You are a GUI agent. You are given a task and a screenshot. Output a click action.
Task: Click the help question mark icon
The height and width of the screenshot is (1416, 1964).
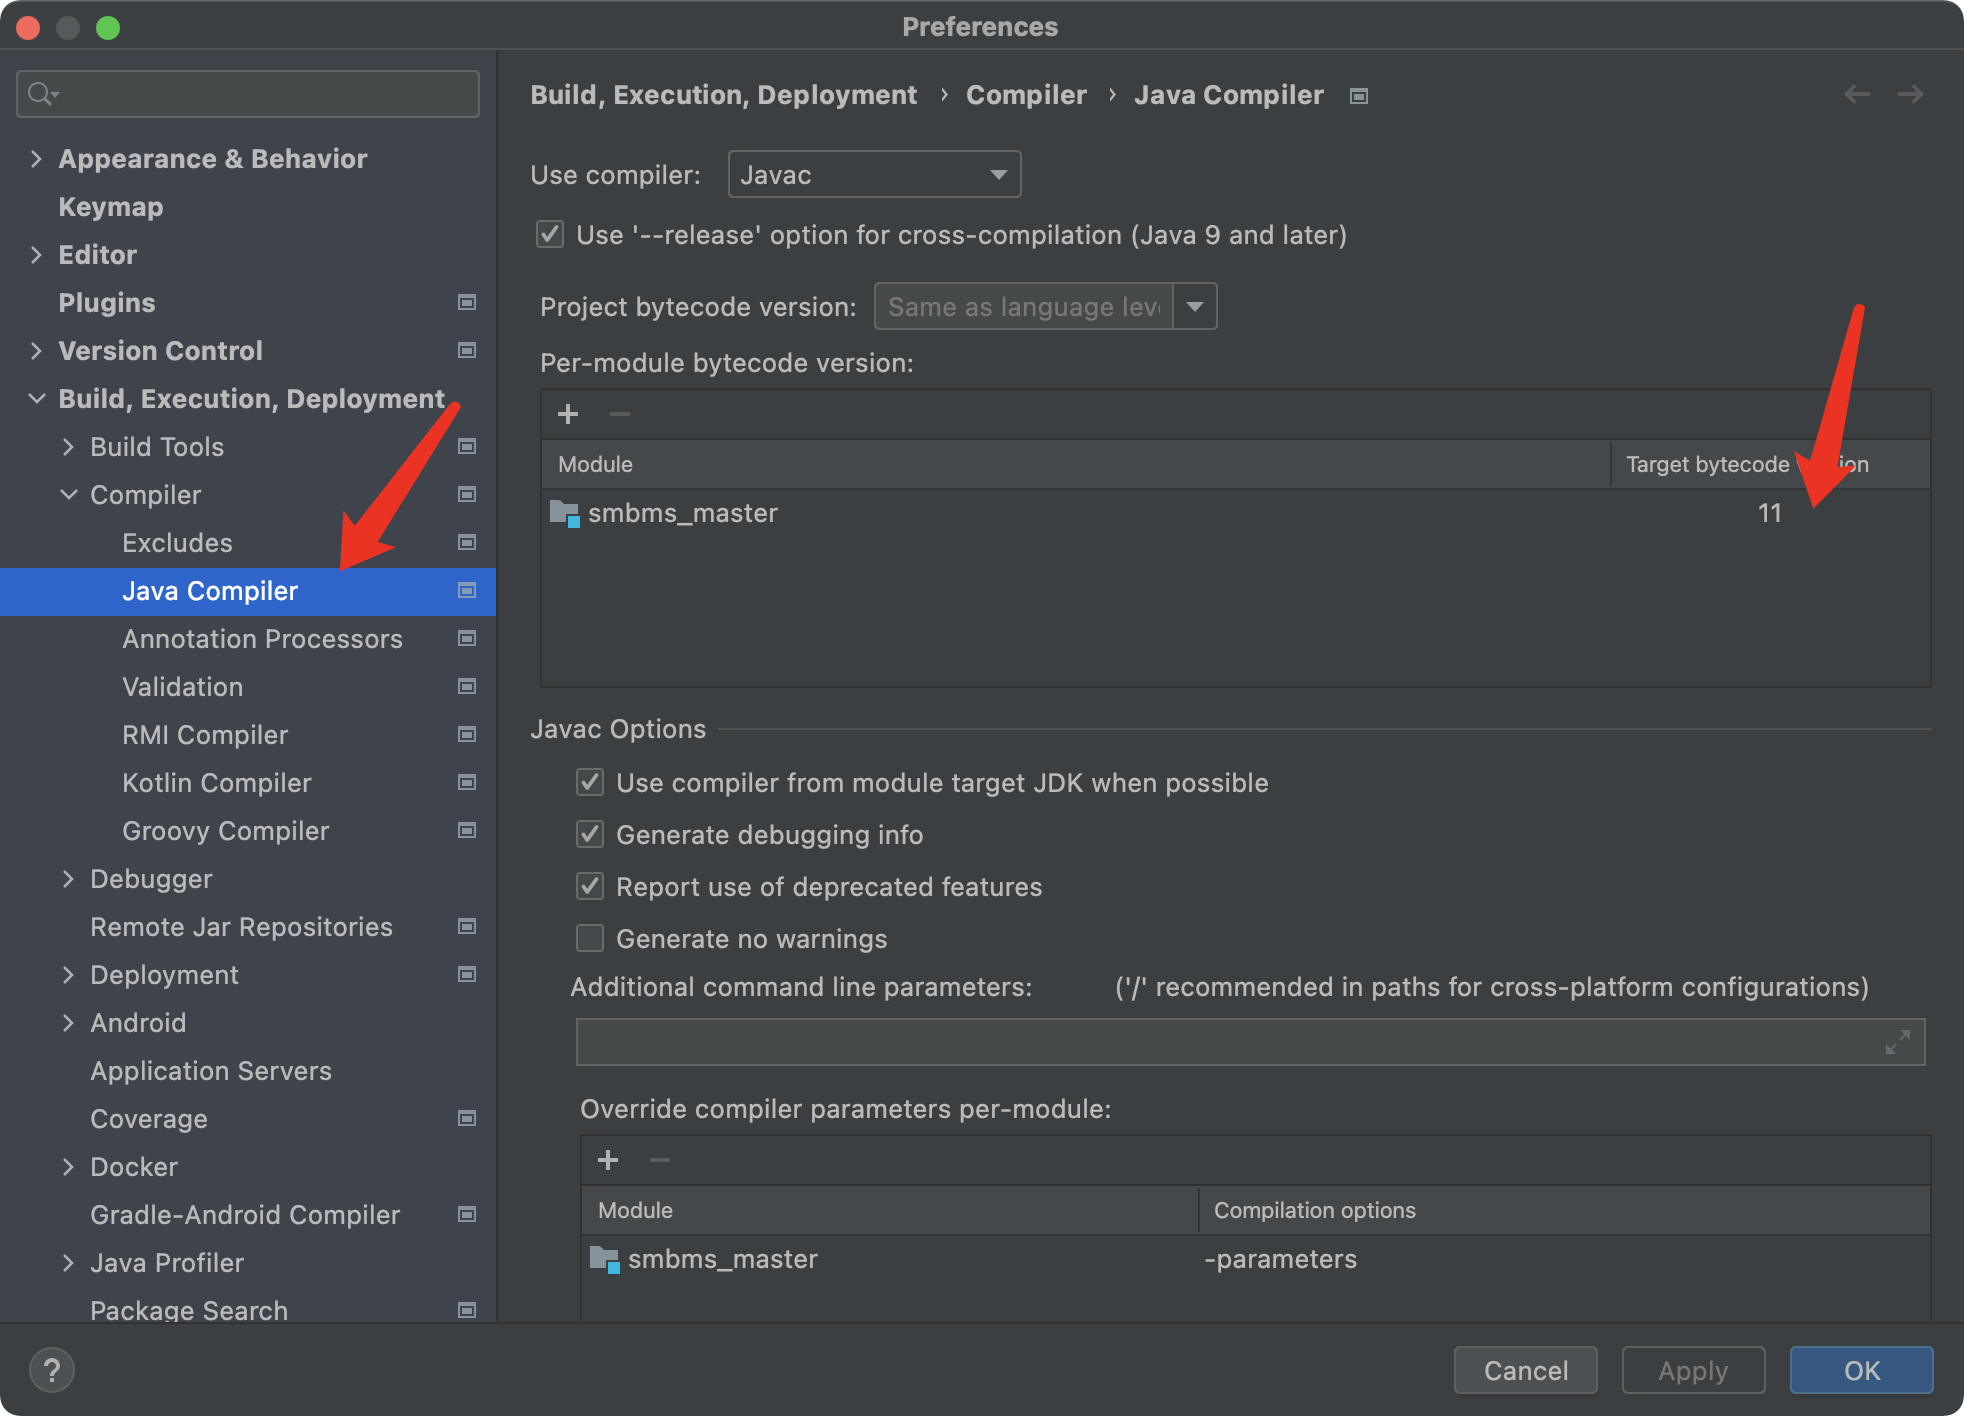[x=52, y=1370]
